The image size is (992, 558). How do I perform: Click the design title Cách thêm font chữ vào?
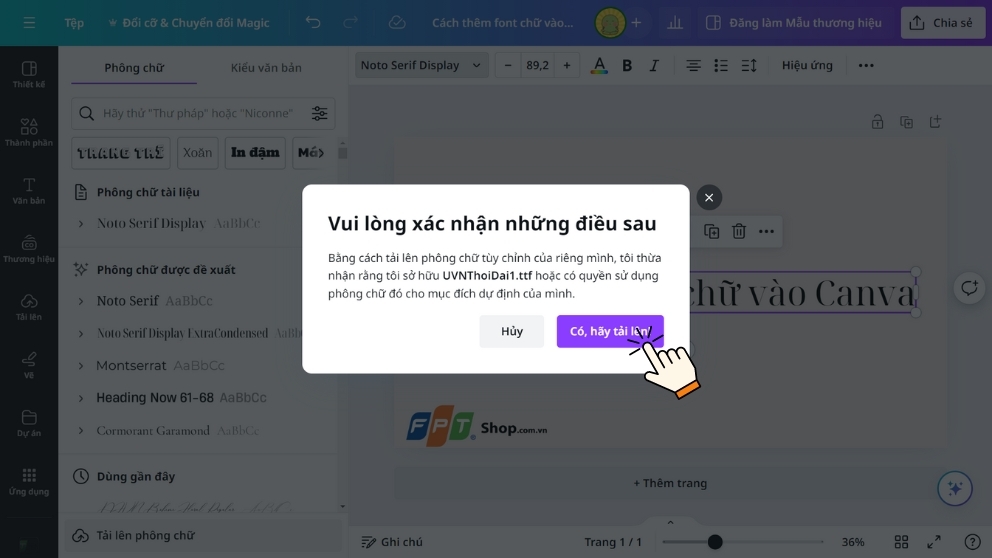[x=502, y=23]
